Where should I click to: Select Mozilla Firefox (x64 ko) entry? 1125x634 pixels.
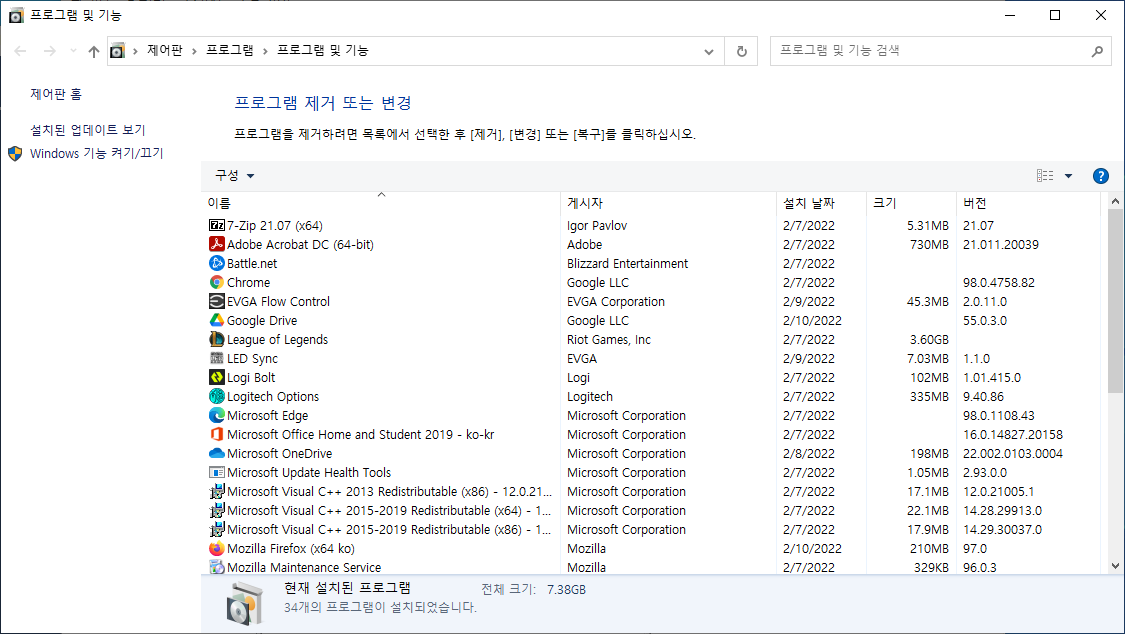[x=291, y=549]
